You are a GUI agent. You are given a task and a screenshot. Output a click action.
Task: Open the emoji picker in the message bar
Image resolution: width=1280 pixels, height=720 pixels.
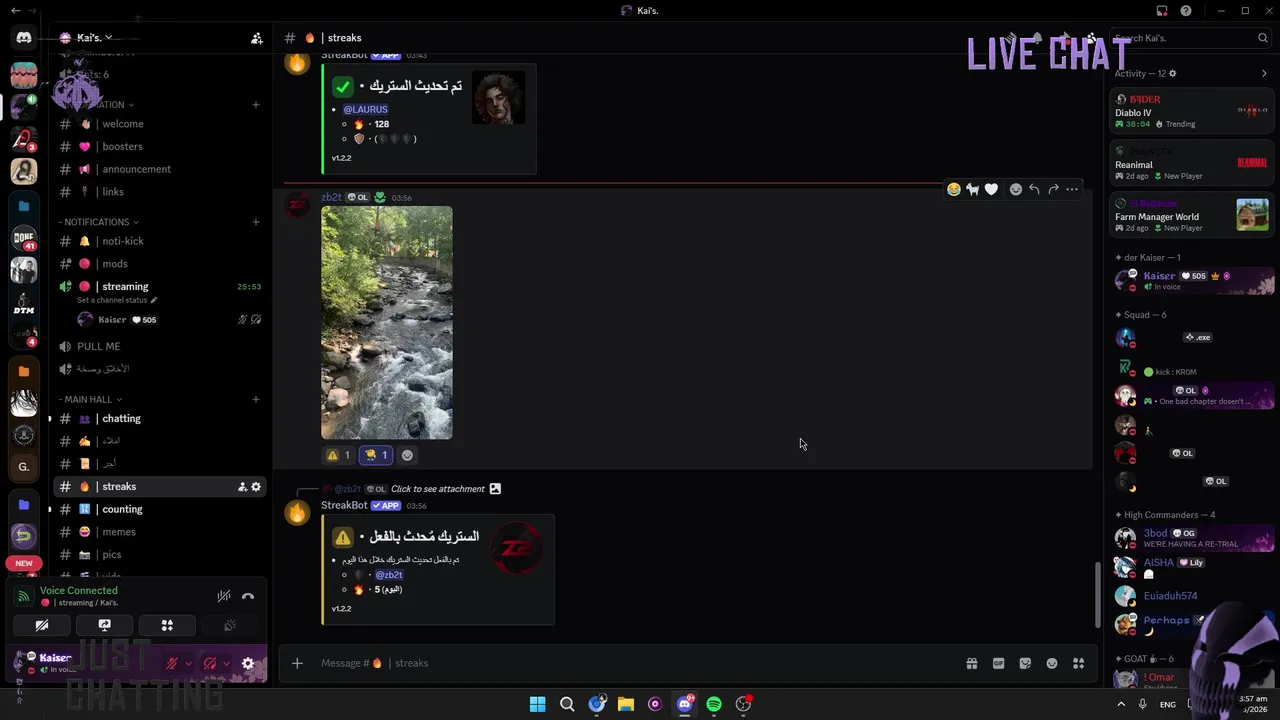click(1052, 663)
